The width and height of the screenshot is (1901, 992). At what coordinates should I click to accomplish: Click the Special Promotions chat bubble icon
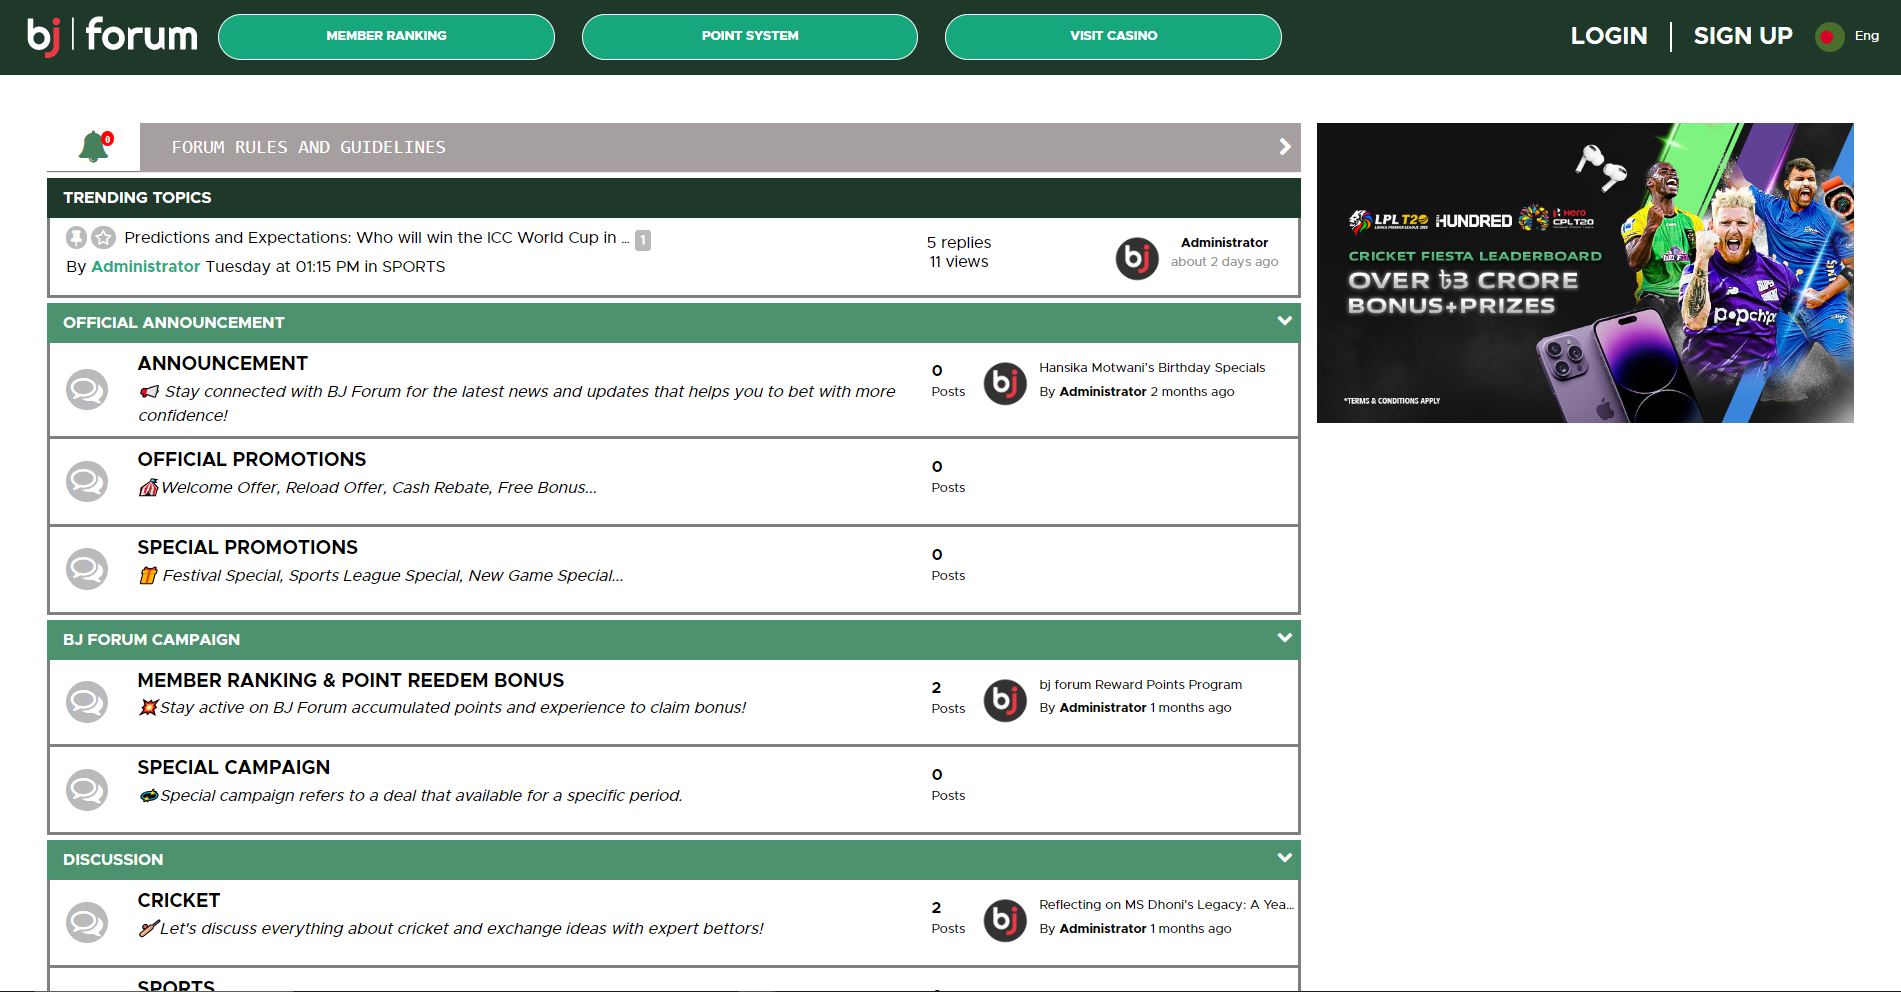[87, 569]
